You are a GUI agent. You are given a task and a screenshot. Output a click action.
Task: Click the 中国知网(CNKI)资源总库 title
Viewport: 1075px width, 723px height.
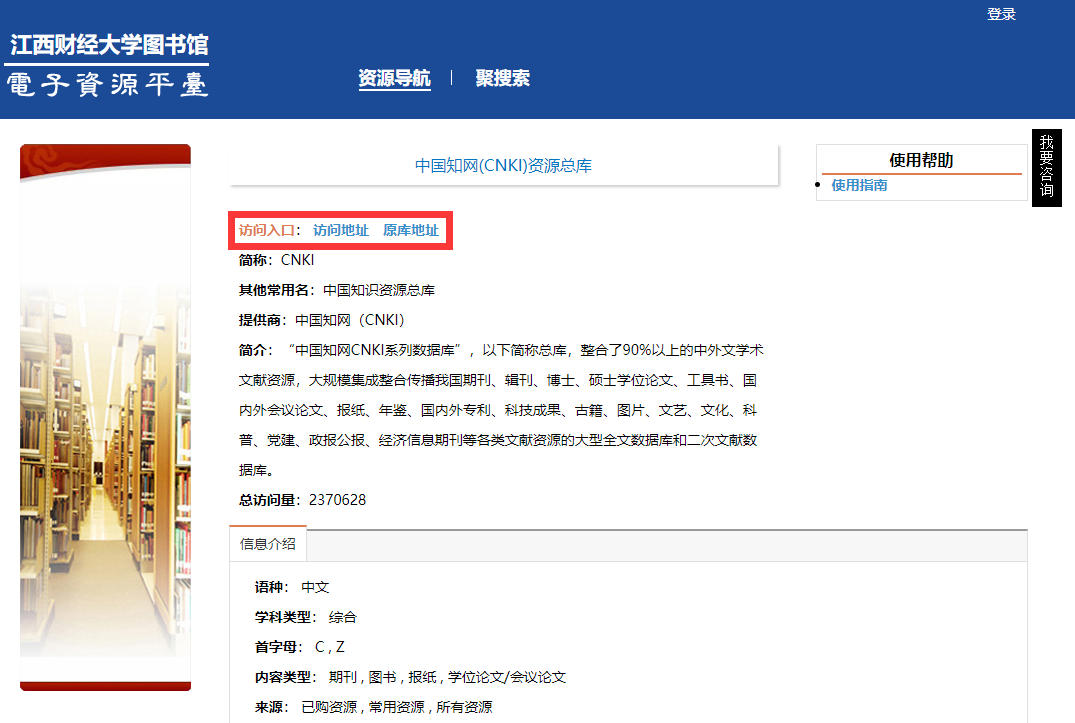pyautogui.click(x=503, y=166)
